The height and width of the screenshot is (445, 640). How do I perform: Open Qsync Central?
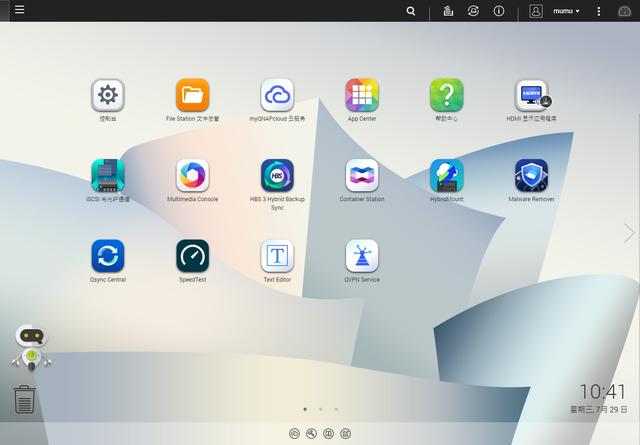pyautogui.click(x=108, y=256)
